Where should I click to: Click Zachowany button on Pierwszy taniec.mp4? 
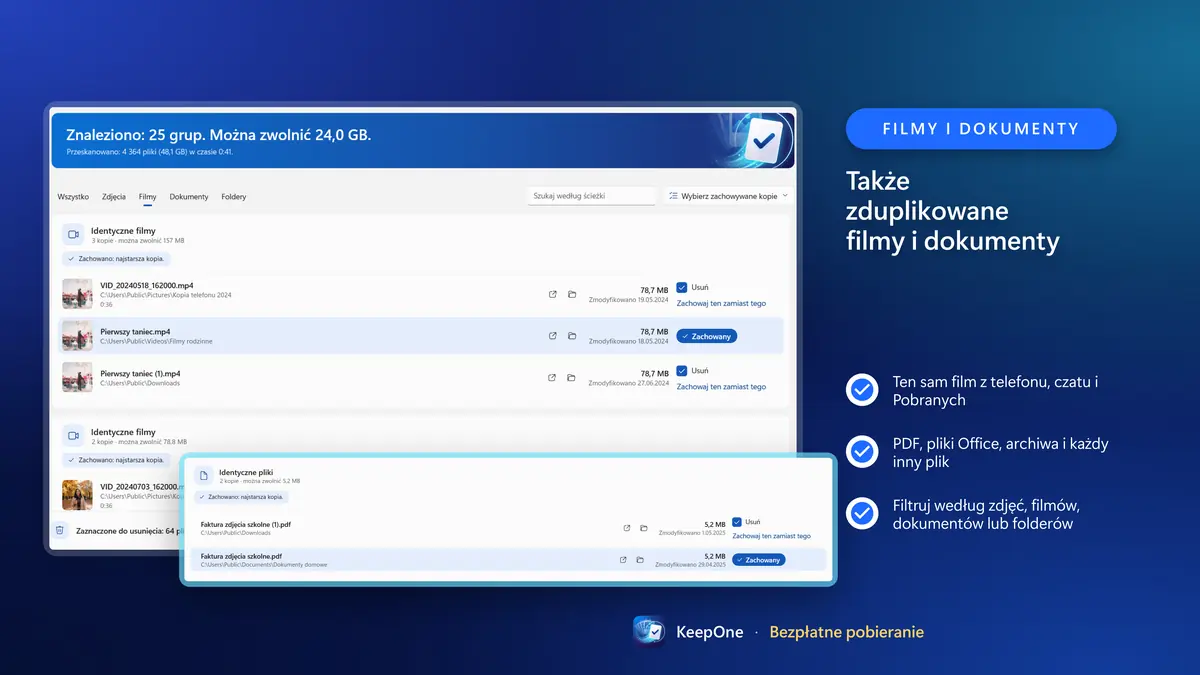pyautogui.click(x=707, y=336)
